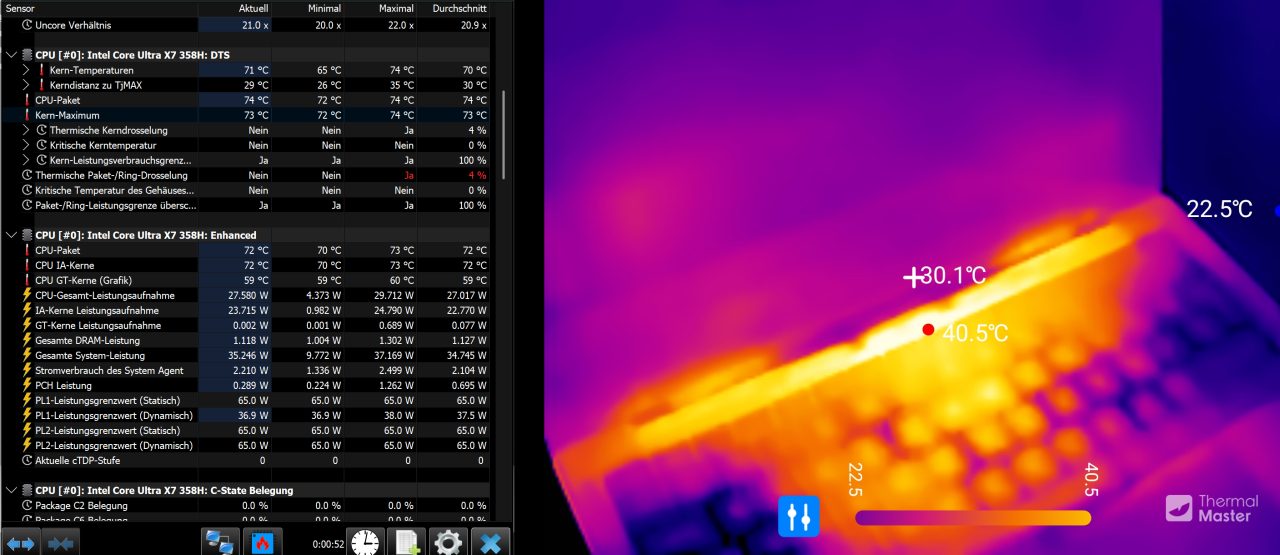Collapse the Intel Core Ultra X7 358H: Enhanced group
Viewport: 1280px width, 555px height.
tap(11, 235)
